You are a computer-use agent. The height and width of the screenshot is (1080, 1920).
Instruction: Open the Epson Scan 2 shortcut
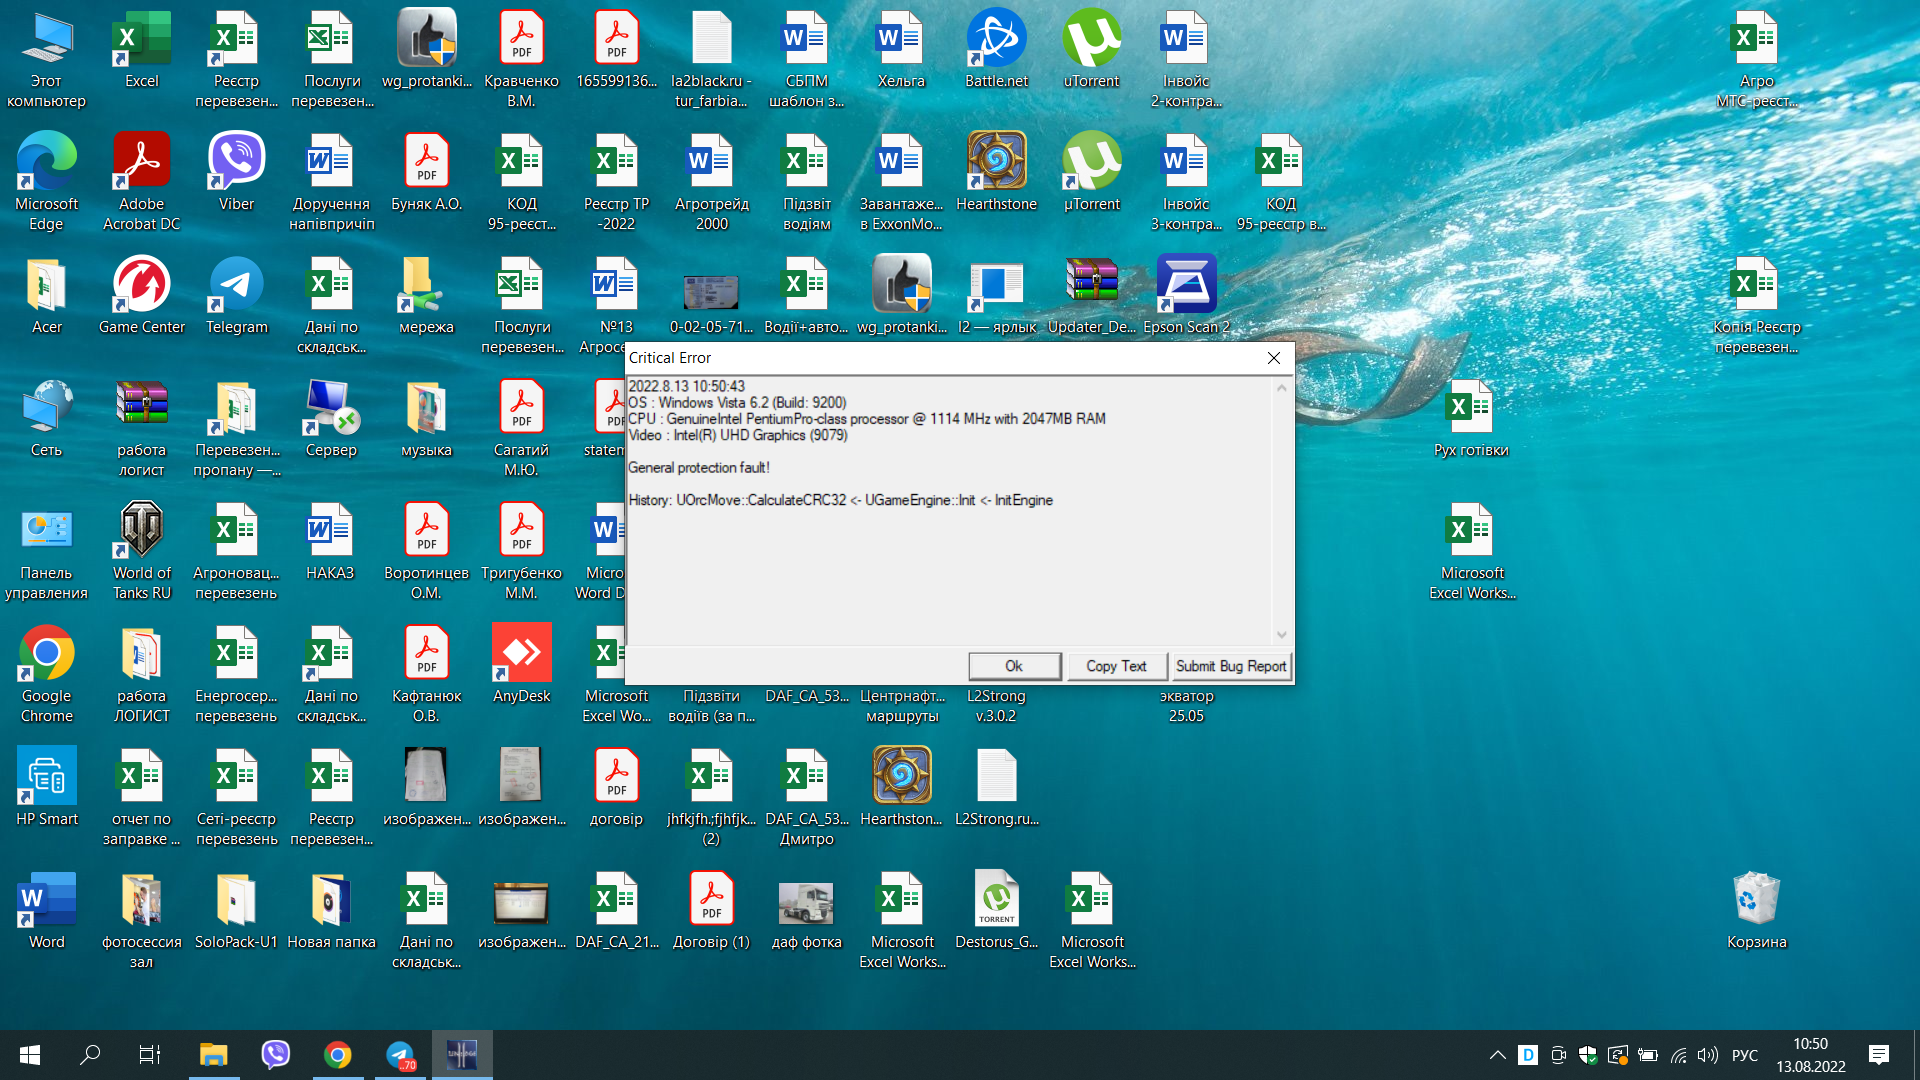(1186, 285)
